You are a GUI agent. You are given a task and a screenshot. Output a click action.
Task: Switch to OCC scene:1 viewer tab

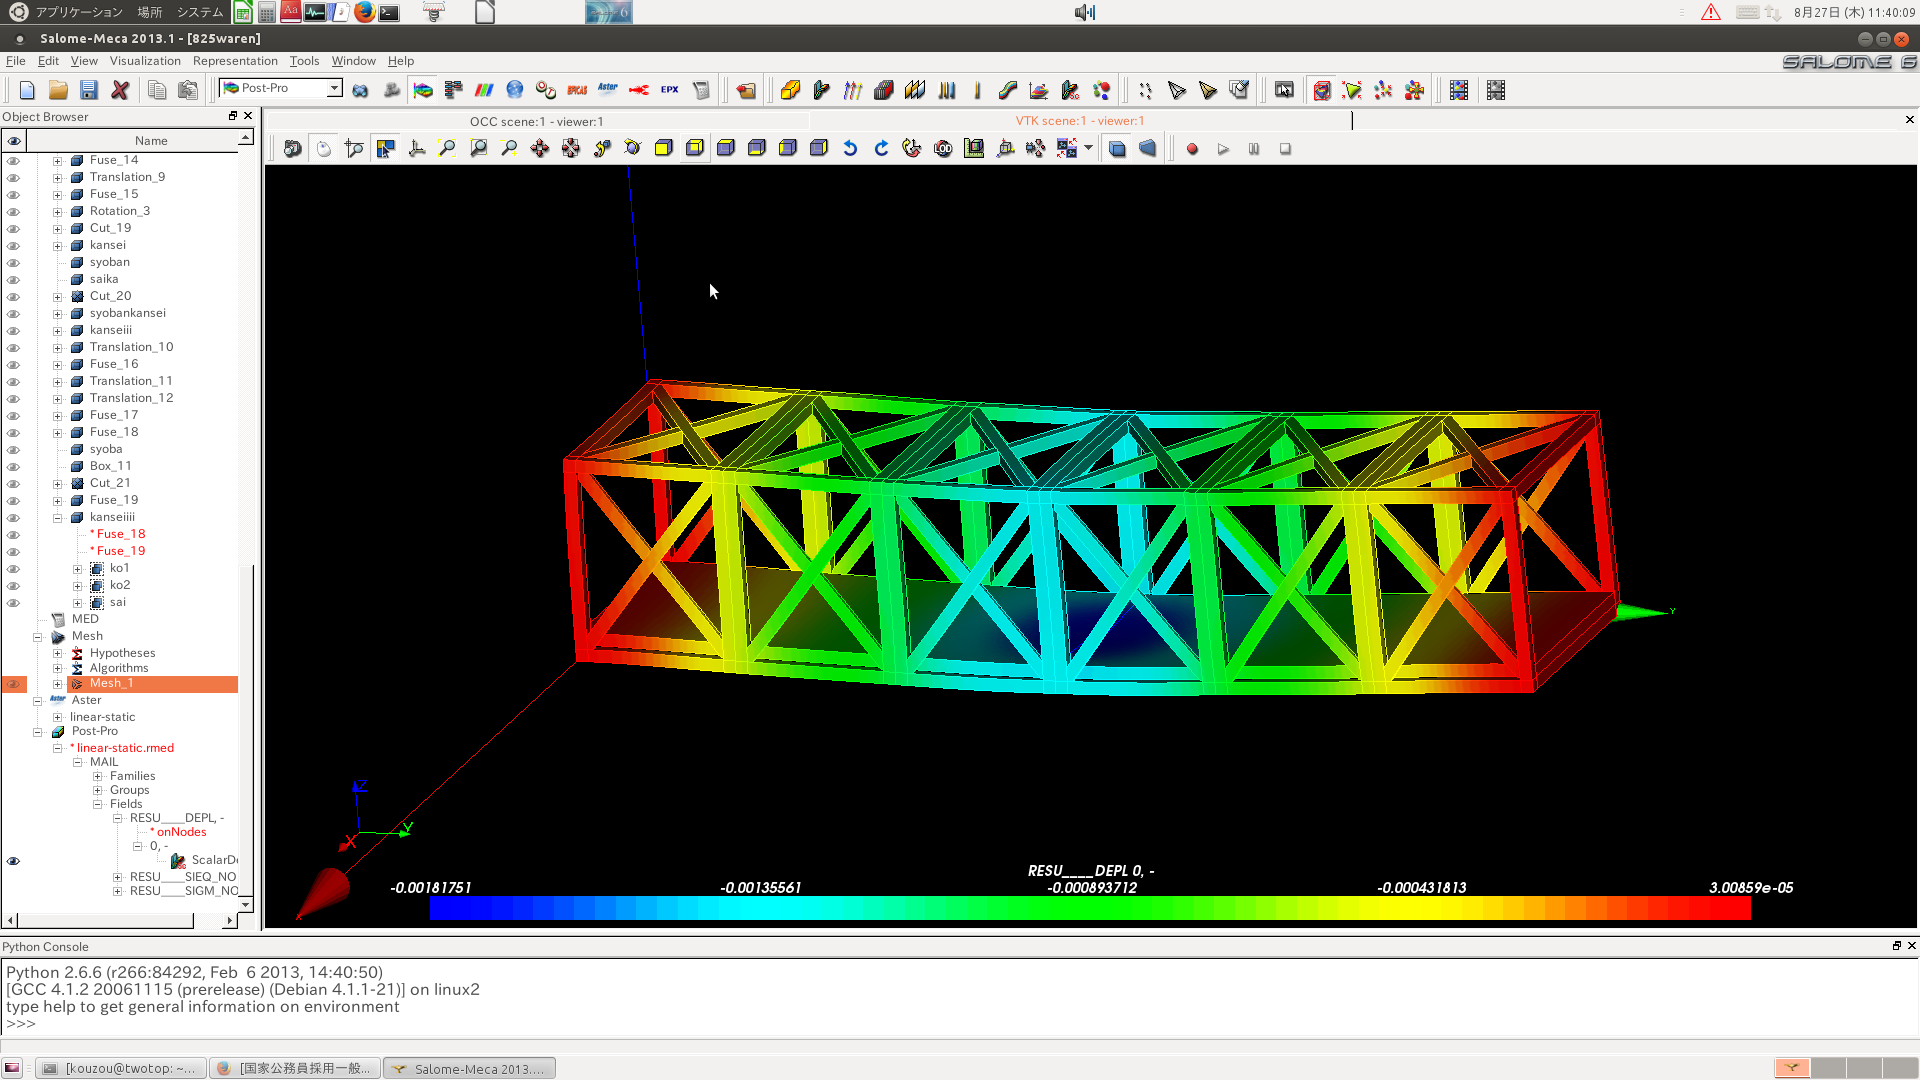537,121
